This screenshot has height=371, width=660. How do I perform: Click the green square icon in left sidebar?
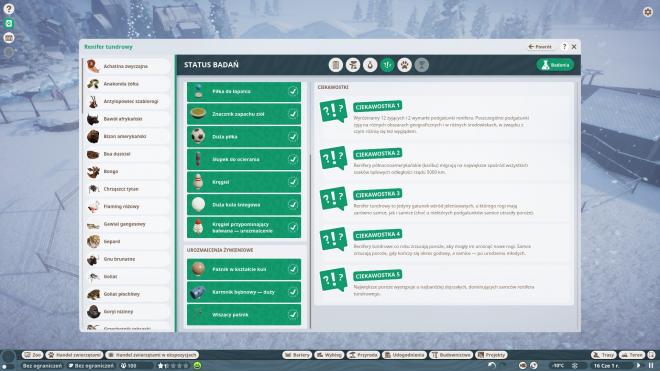[8, 24]
